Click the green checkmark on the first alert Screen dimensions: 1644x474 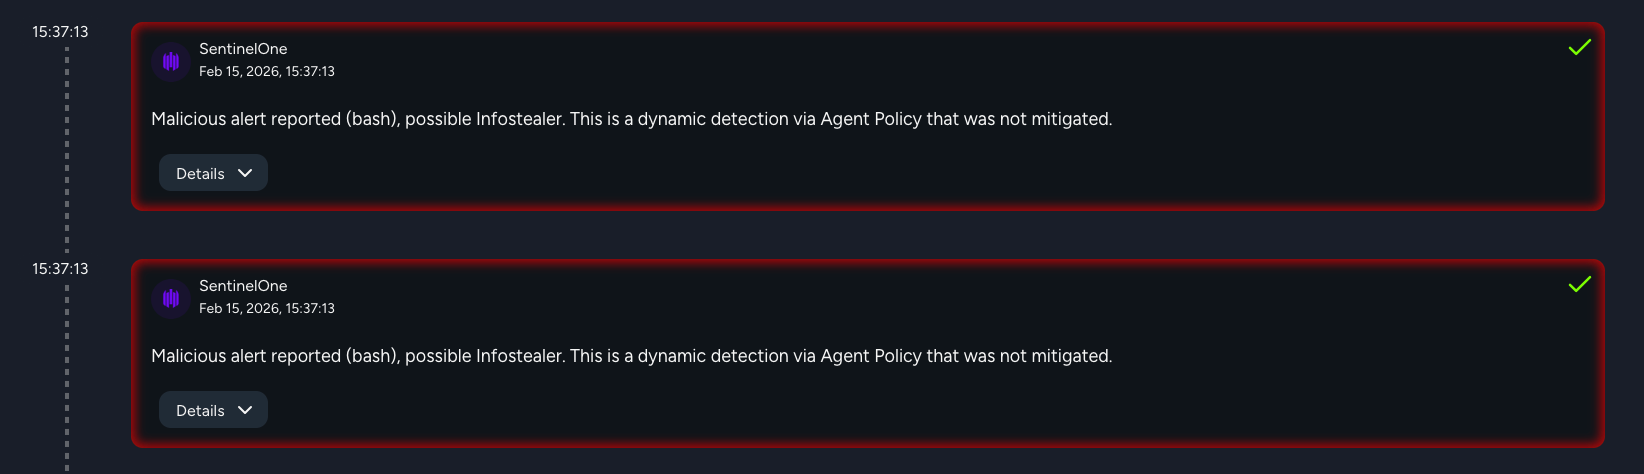(x=1580, y=47)
